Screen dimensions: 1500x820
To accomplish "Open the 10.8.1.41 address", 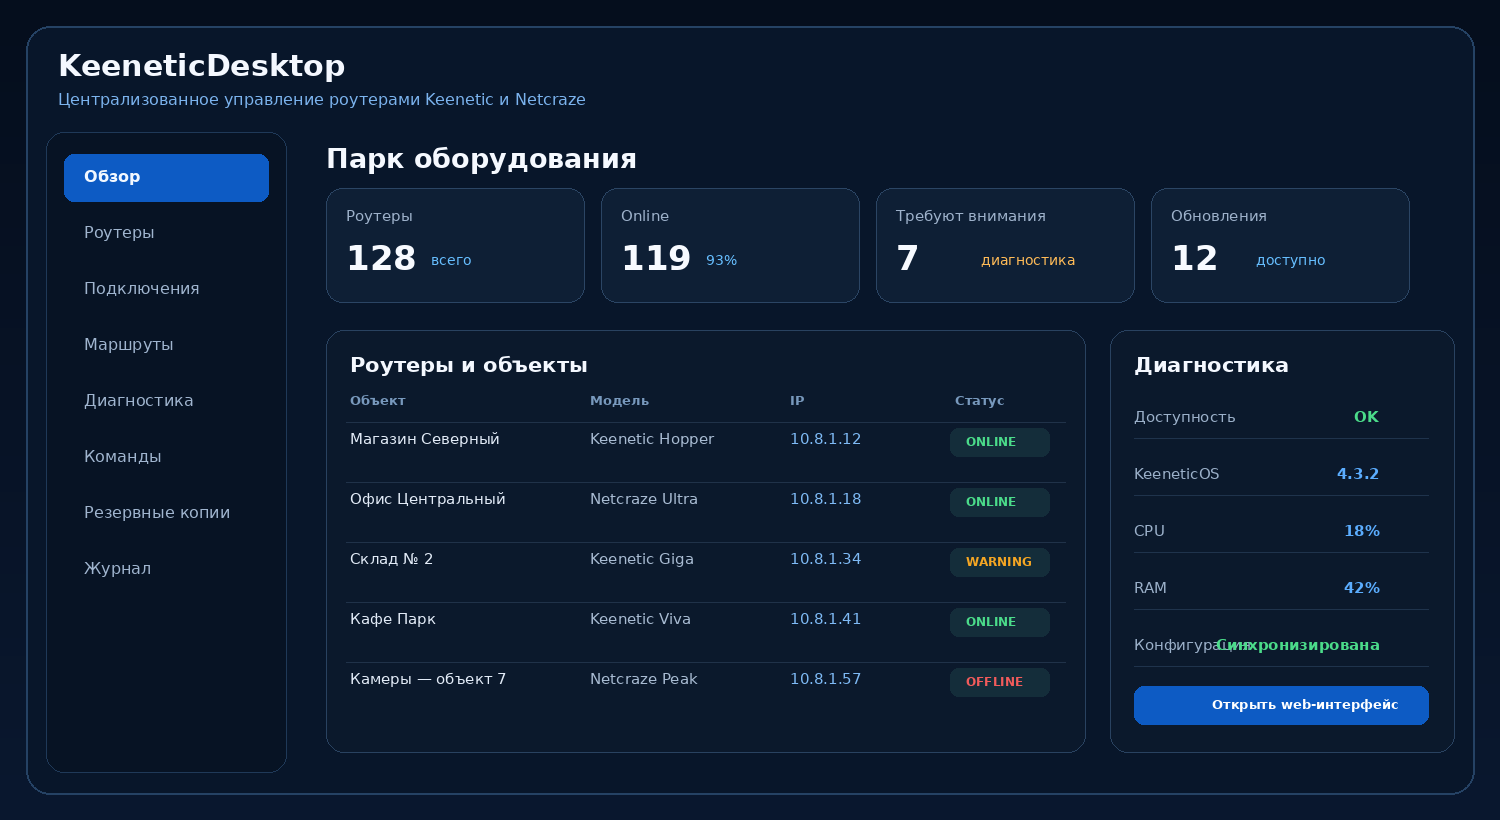I will click(825, 619).
